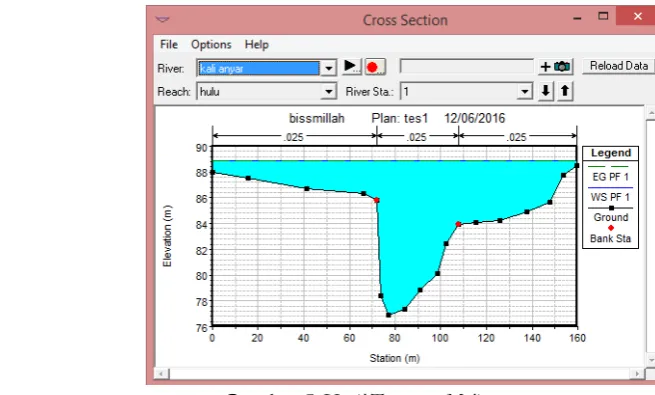
Task: Click horizontal scrollbar right arrow
Action: (637, 373)
